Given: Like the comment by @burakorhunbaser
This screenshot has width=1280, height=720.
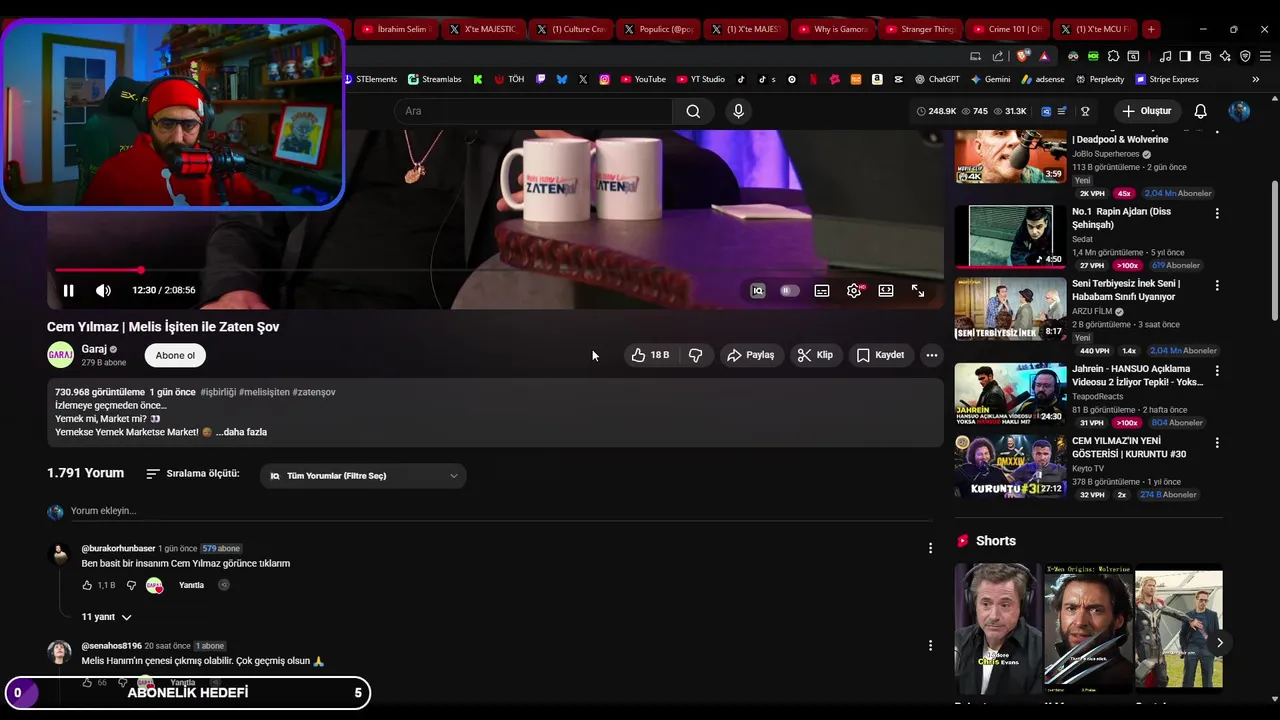Looking at the screenshot, I should [x=87, y=585].
